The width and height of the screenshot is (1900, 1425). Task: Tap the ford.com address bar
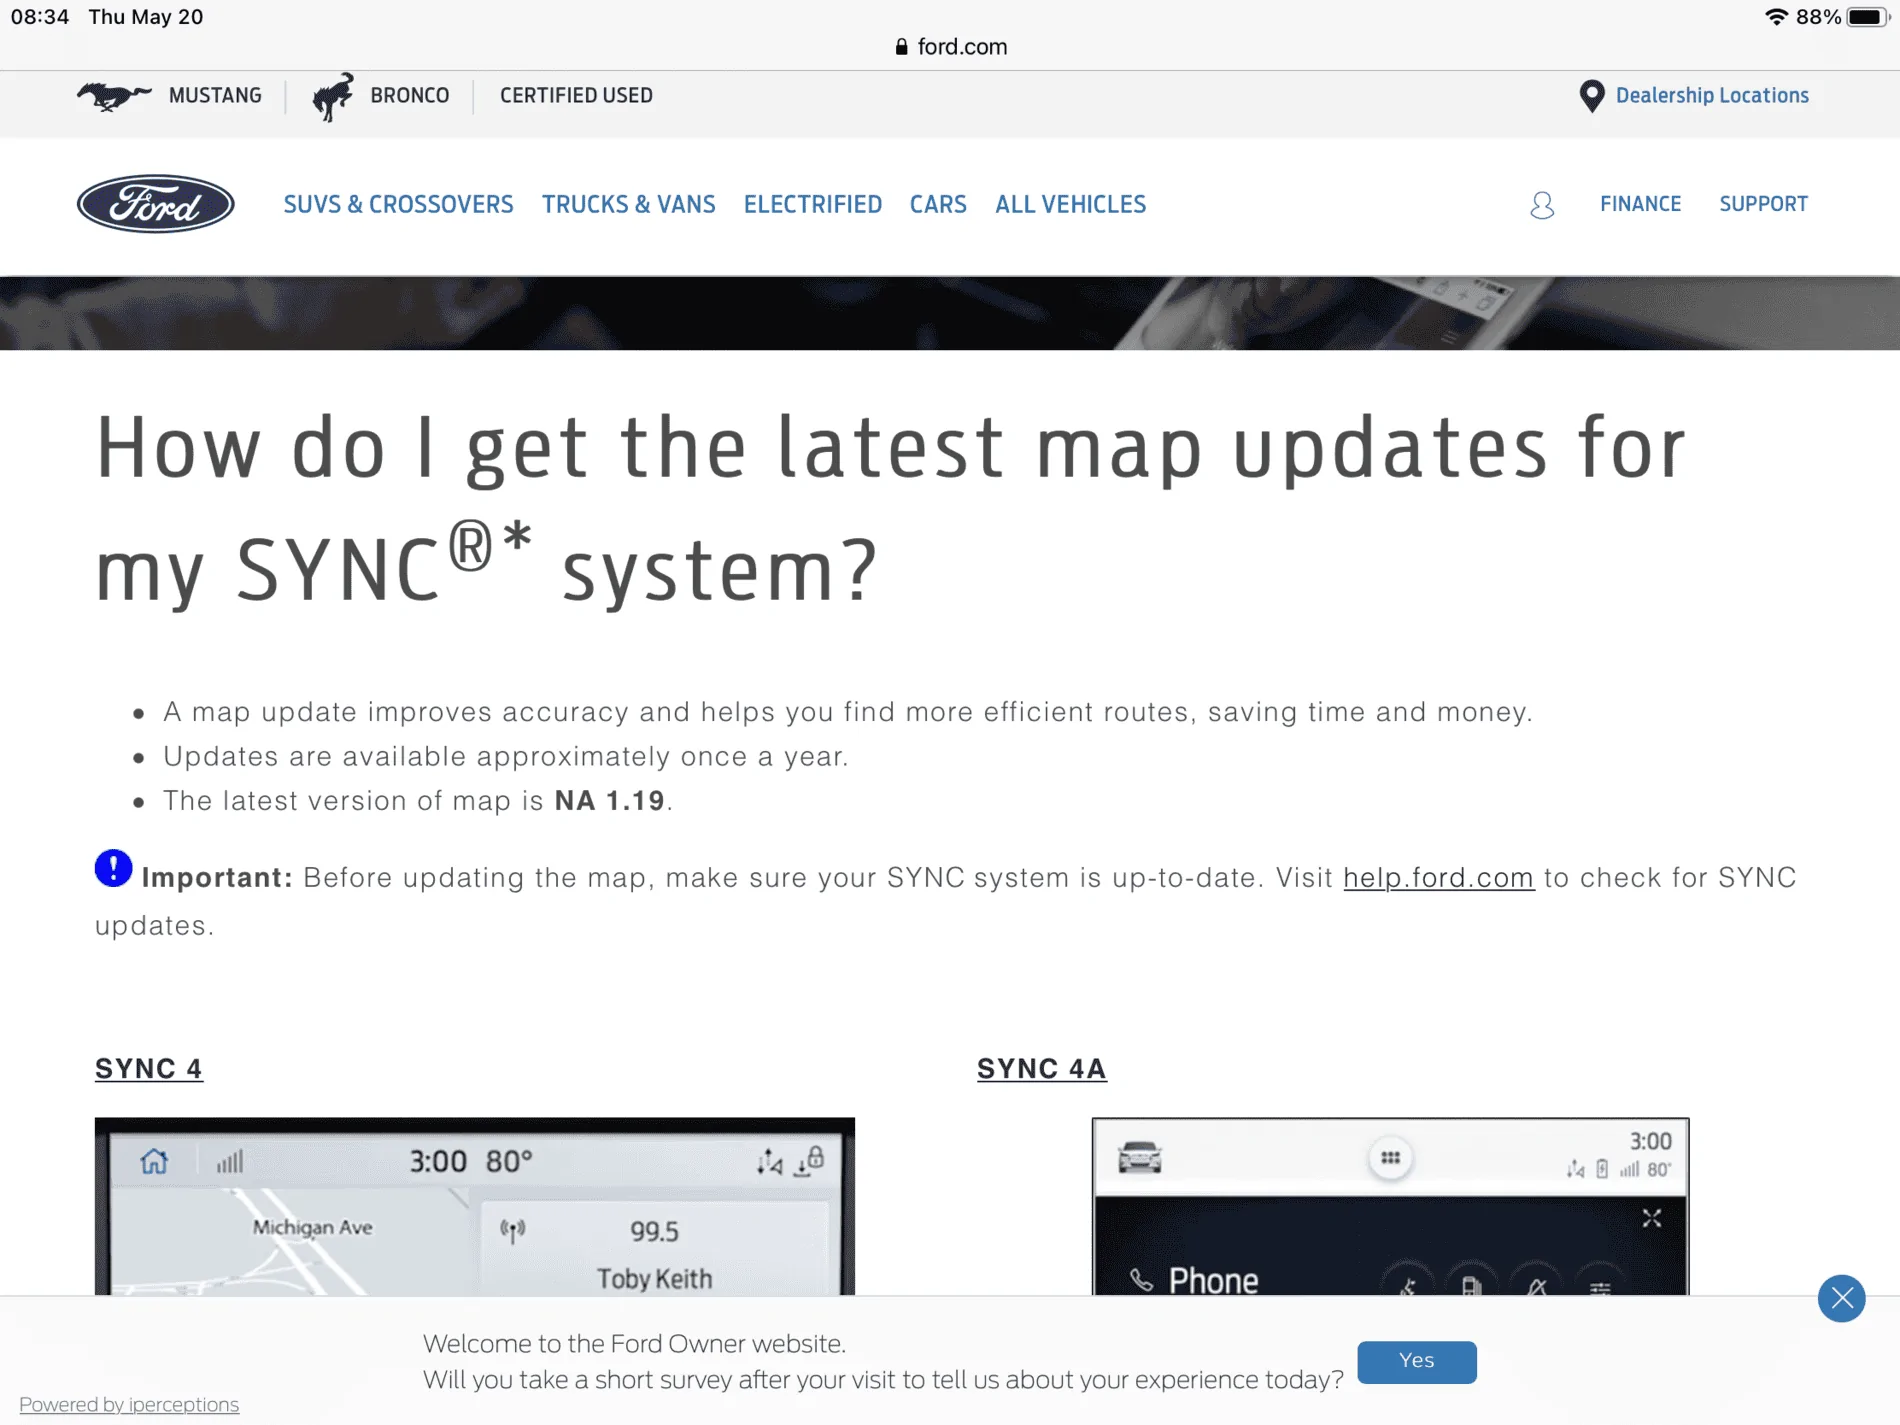[x=950, y=47]
